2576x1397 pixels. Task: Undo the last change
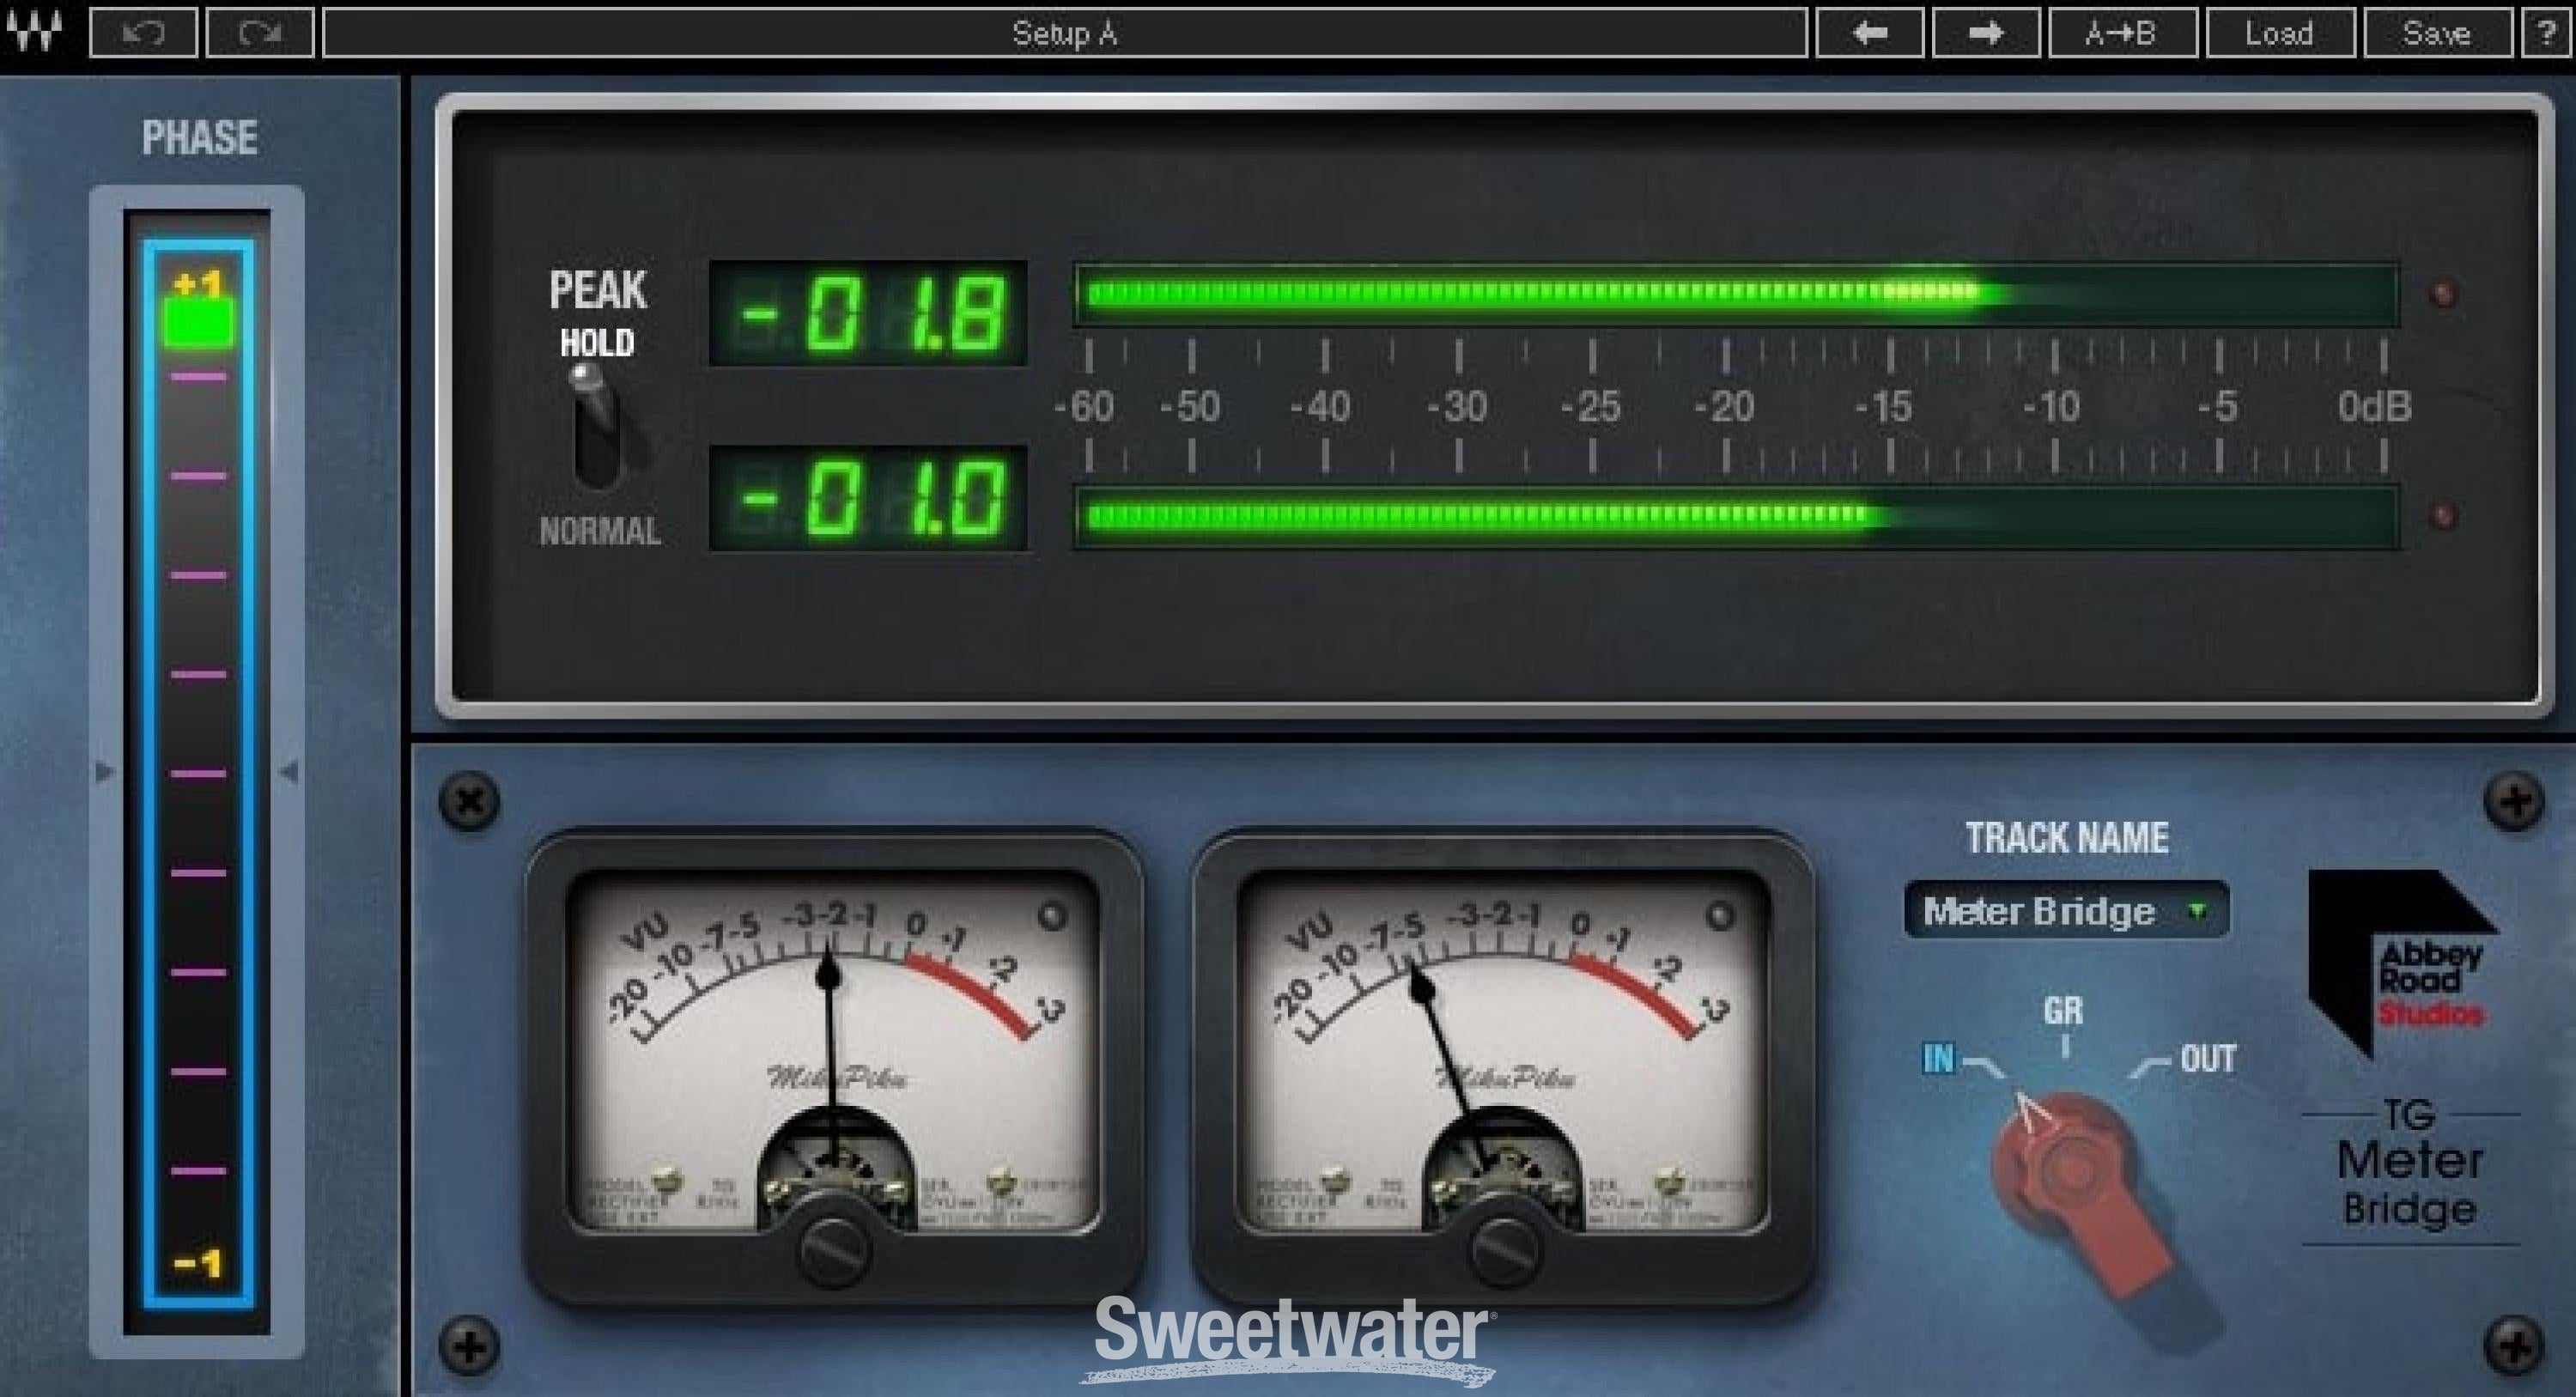pyautogui.click(x=144, y=33)
